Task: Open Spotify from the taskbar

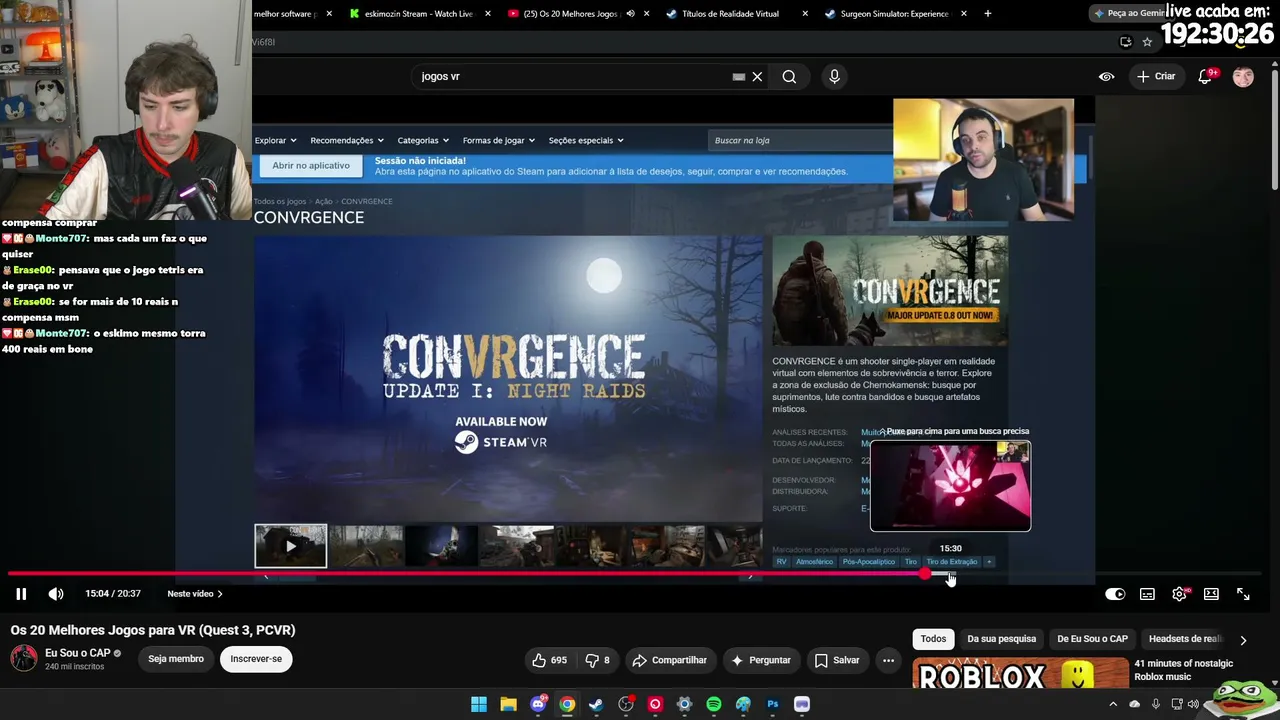Action: coord(714,704)
